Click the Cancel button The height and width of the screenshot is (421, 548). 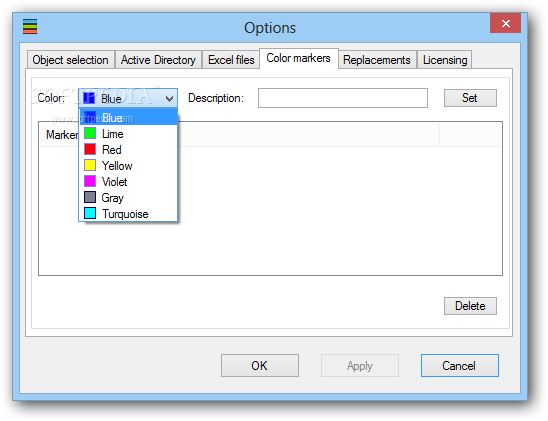460,365
